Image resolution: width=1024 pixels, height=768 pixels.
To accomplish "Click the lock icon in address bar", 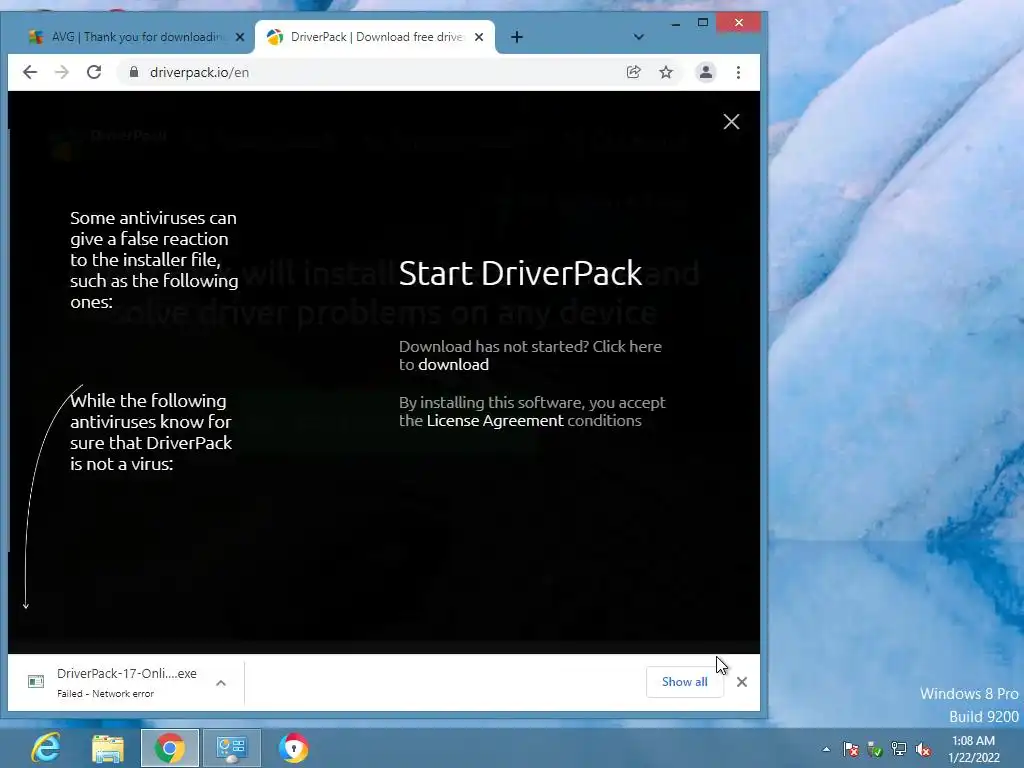I will tap(134, 72).
